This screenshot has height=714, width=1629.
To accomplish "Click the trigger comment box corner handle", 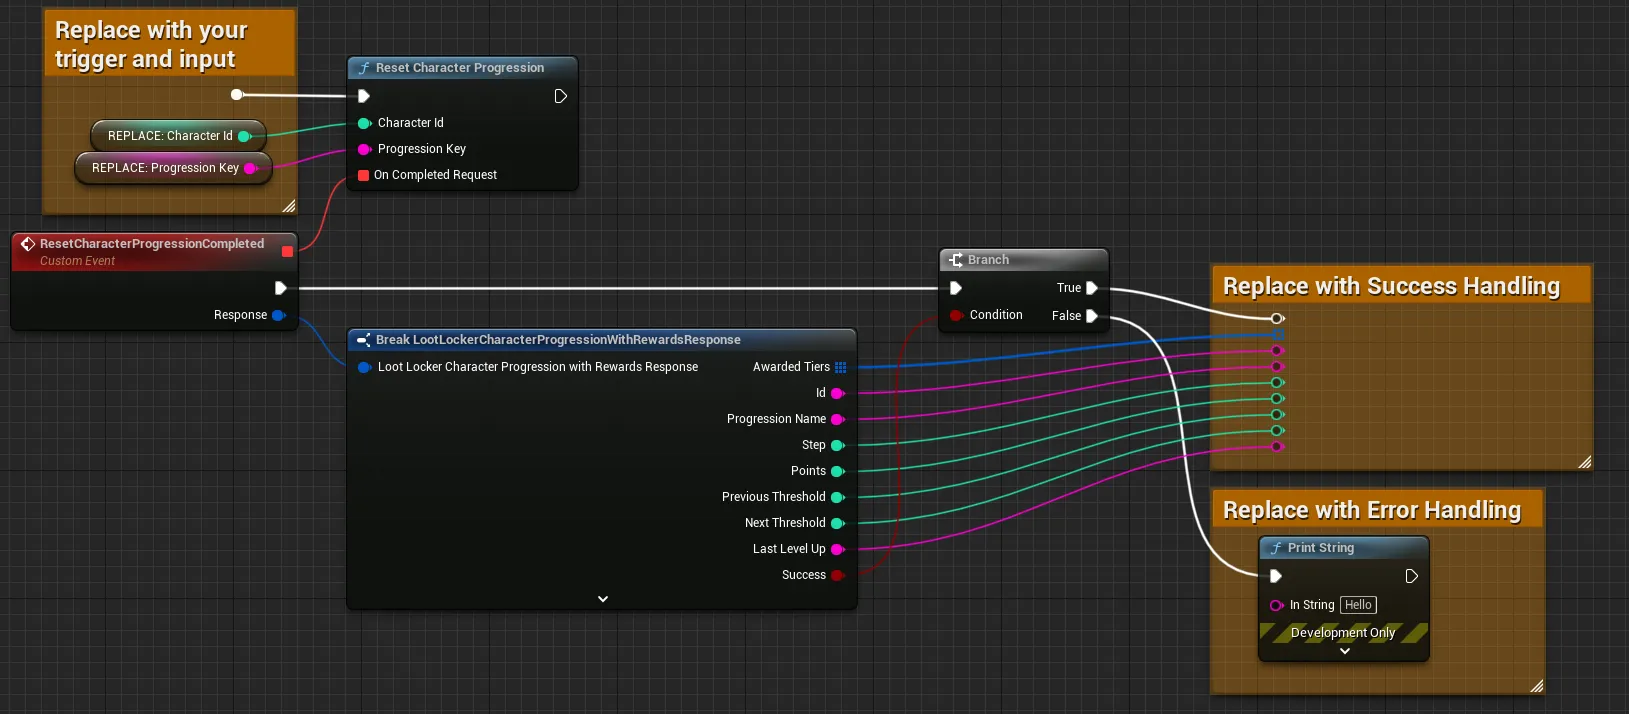I will point(289,206).
